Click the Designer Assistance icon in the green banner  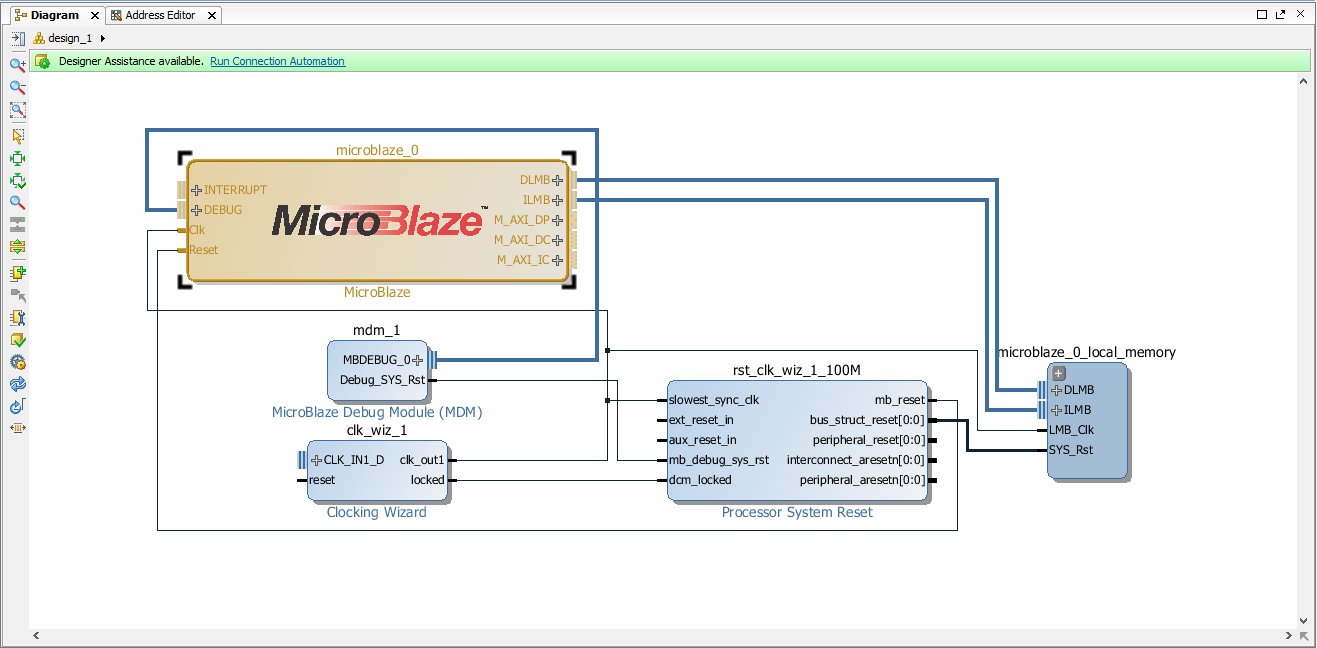pyautogui.click(x=42, y=61)
